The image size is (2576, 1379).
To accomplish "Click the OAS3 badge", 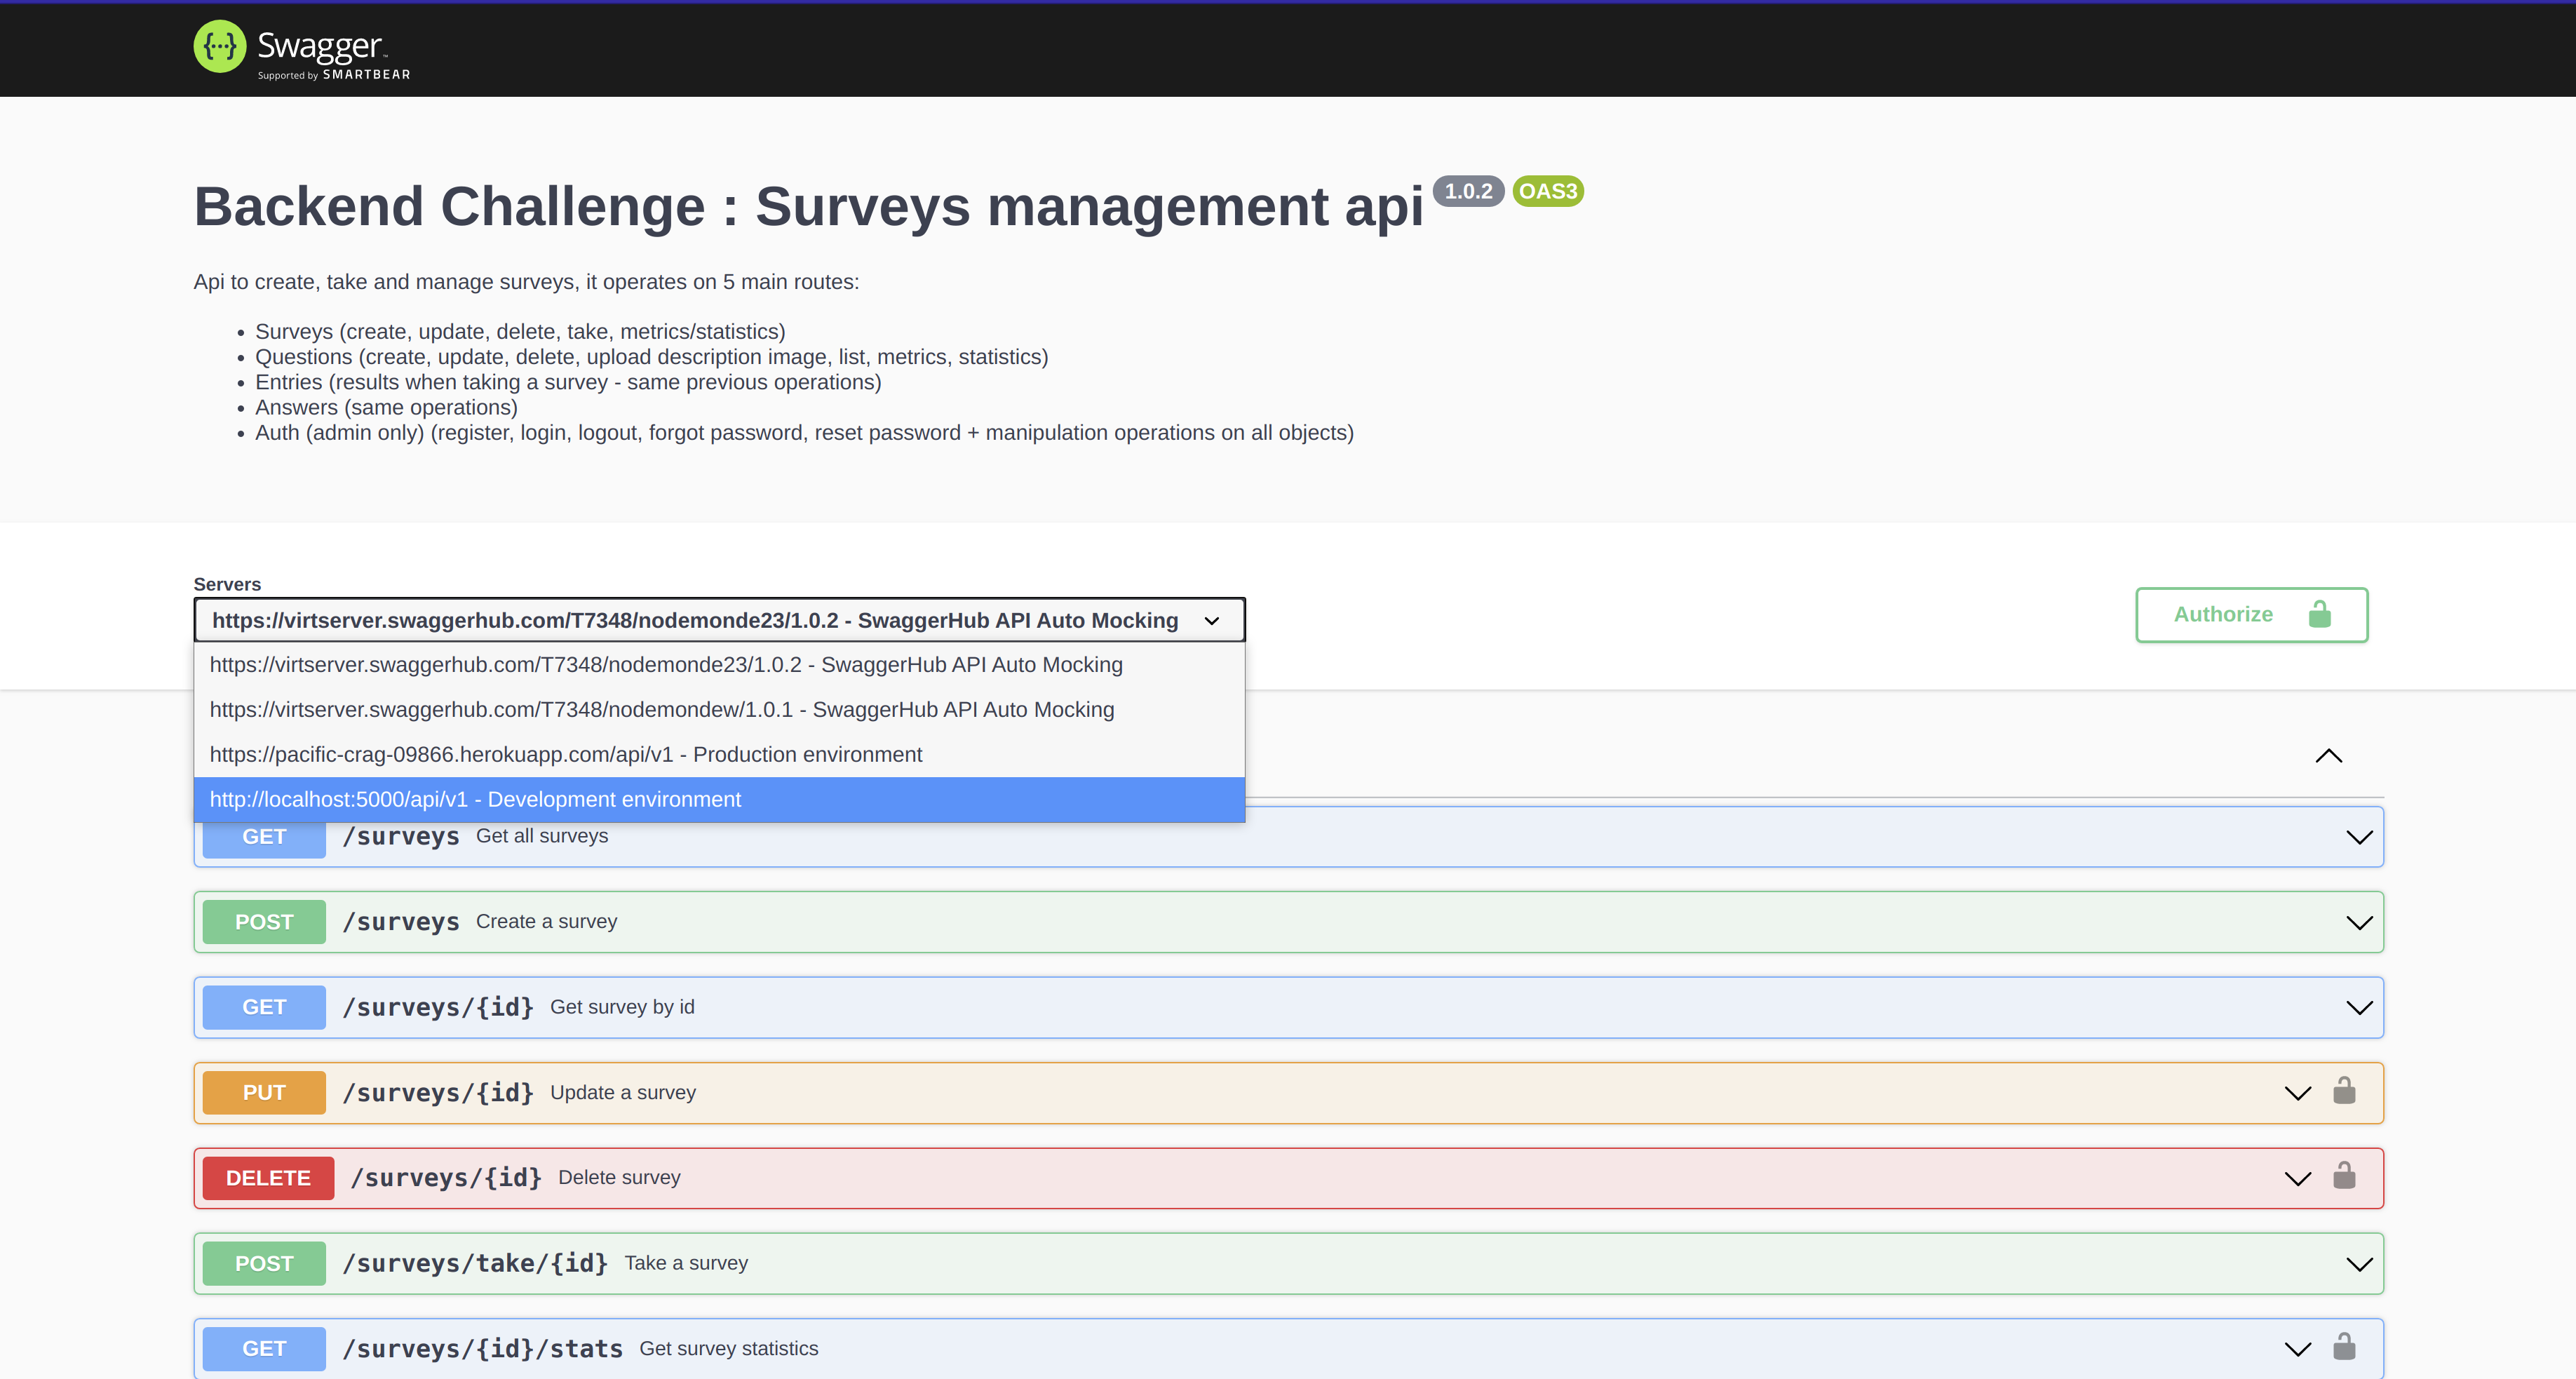I will coord(1548,191).
